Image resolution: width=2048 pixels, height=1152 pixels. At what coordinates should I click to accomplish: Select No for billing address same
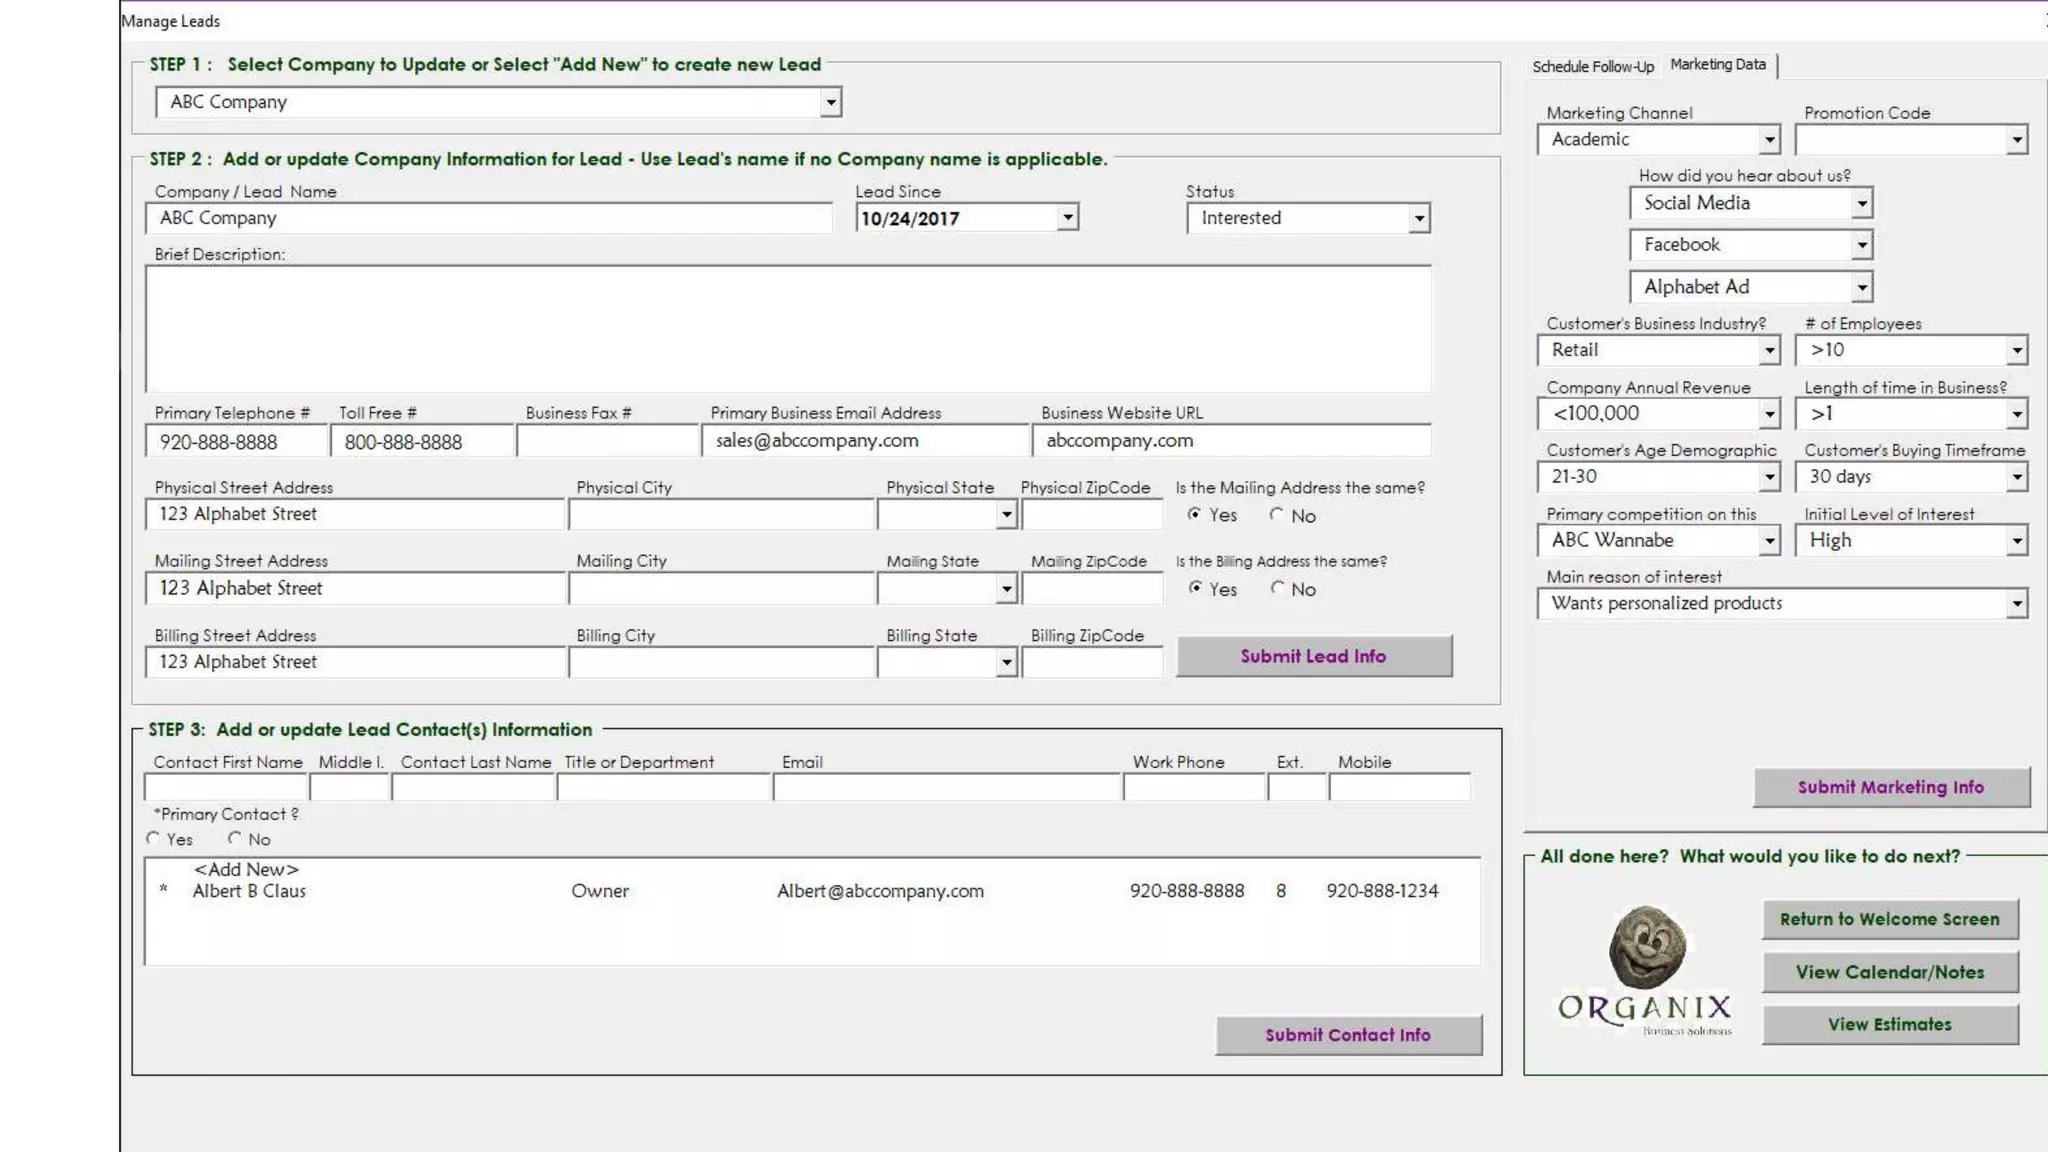coord(1277,588)
